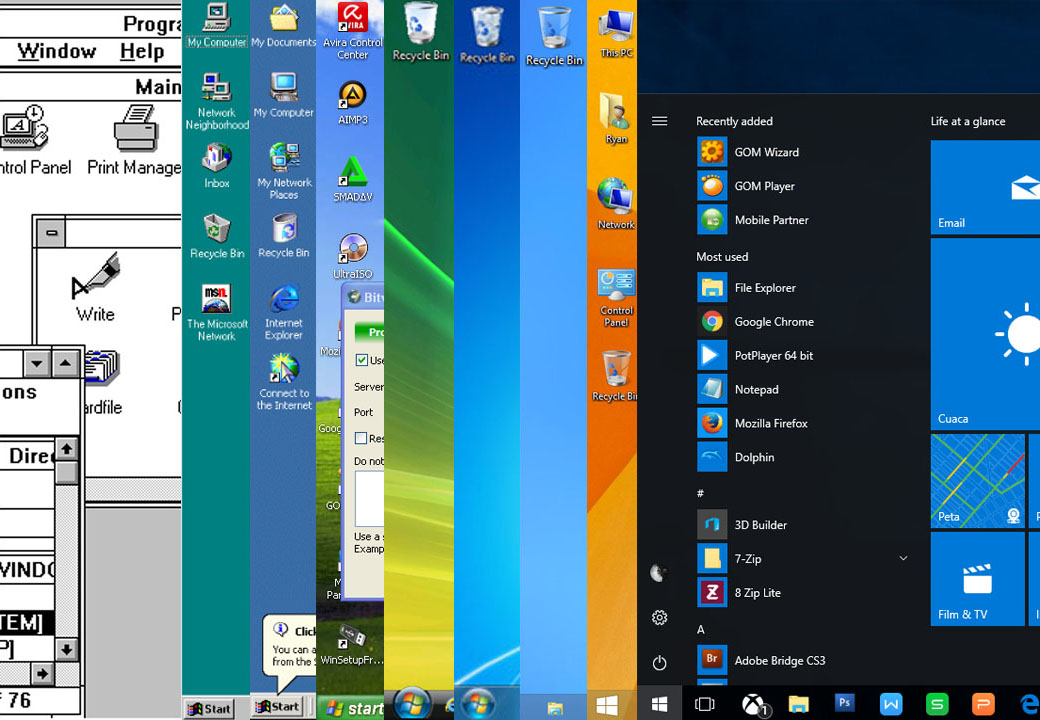Image resolution: width=1040 pixels, height=720 pixels.
Task: Open the Window menu in Program Manager
Action: (x=58, y=51)
